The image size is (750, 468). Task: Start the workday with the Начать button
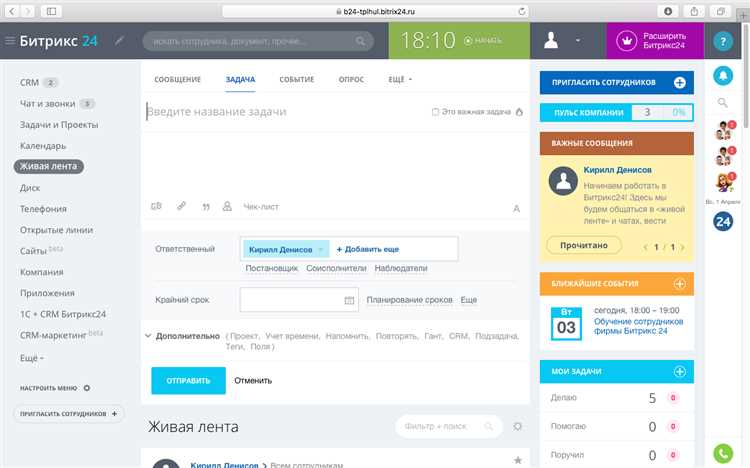pos(483,41)
